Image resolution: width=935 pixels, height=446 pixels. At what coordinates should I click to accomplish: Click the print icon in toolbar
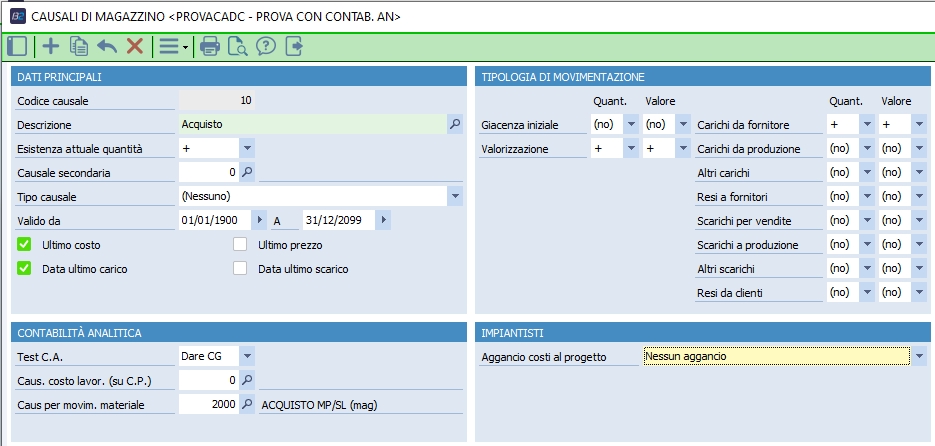point(210,46)
